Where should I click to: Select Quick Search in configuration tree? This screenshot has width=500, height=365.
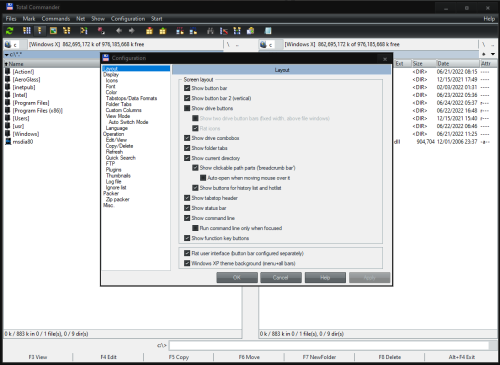[121, 158]
